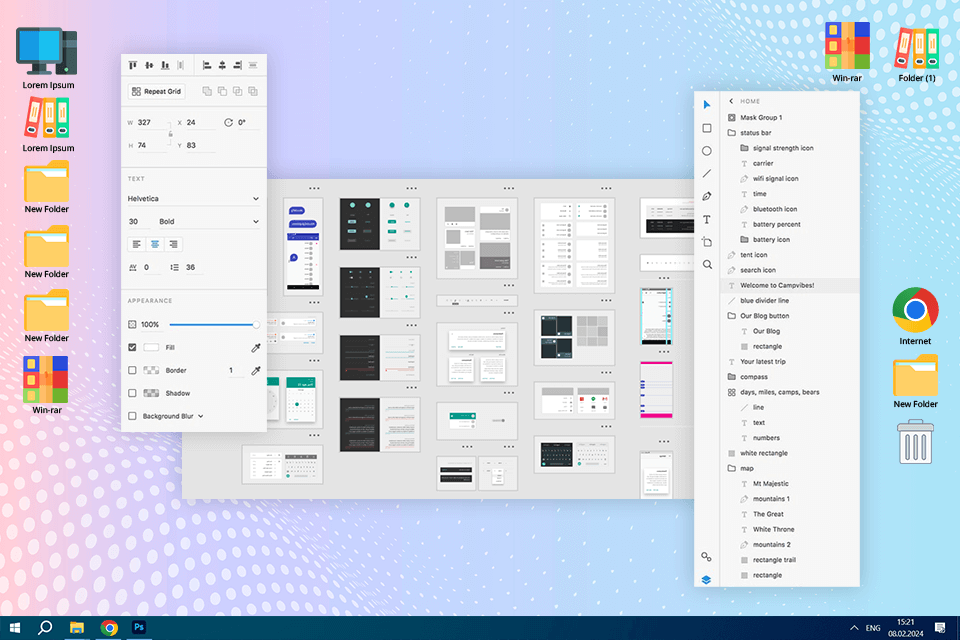Collapse the status bar folder
This screenshot has width=960, height=640.
pos(732,132)
